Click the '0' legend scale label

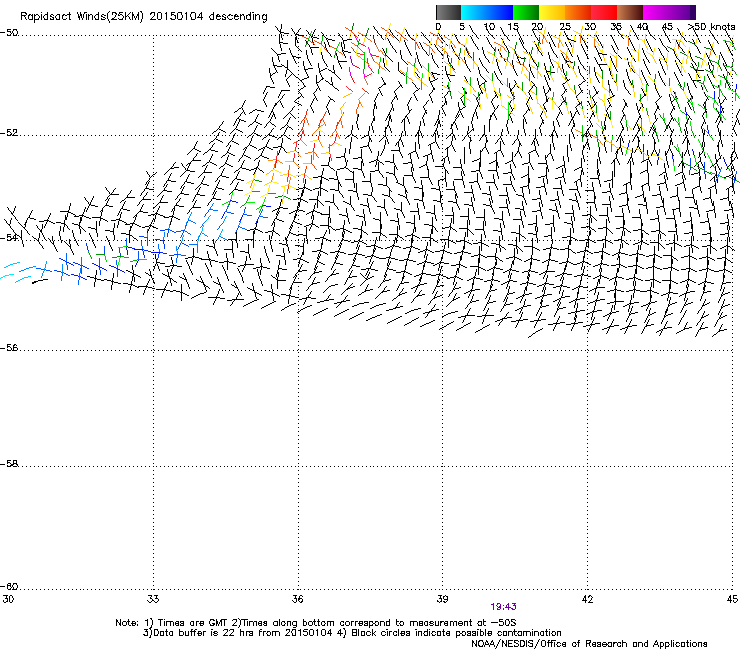click(438, 27)
